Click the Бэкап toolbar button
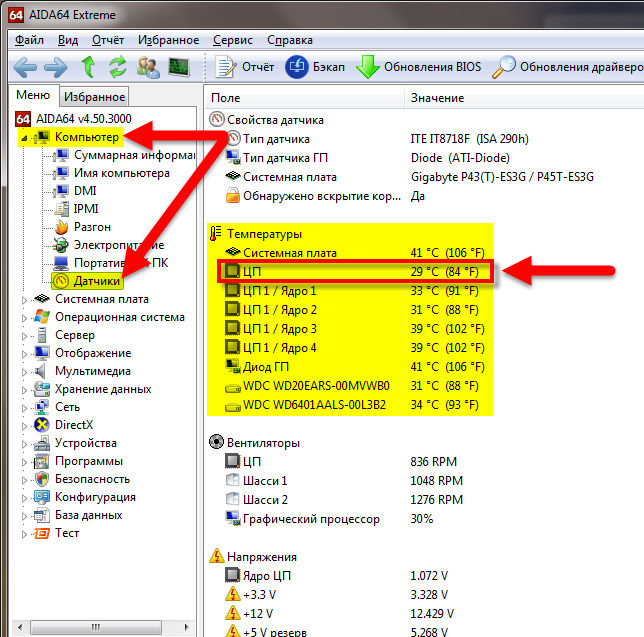Viewport: 644px width, 637px height. coord(315,67)
